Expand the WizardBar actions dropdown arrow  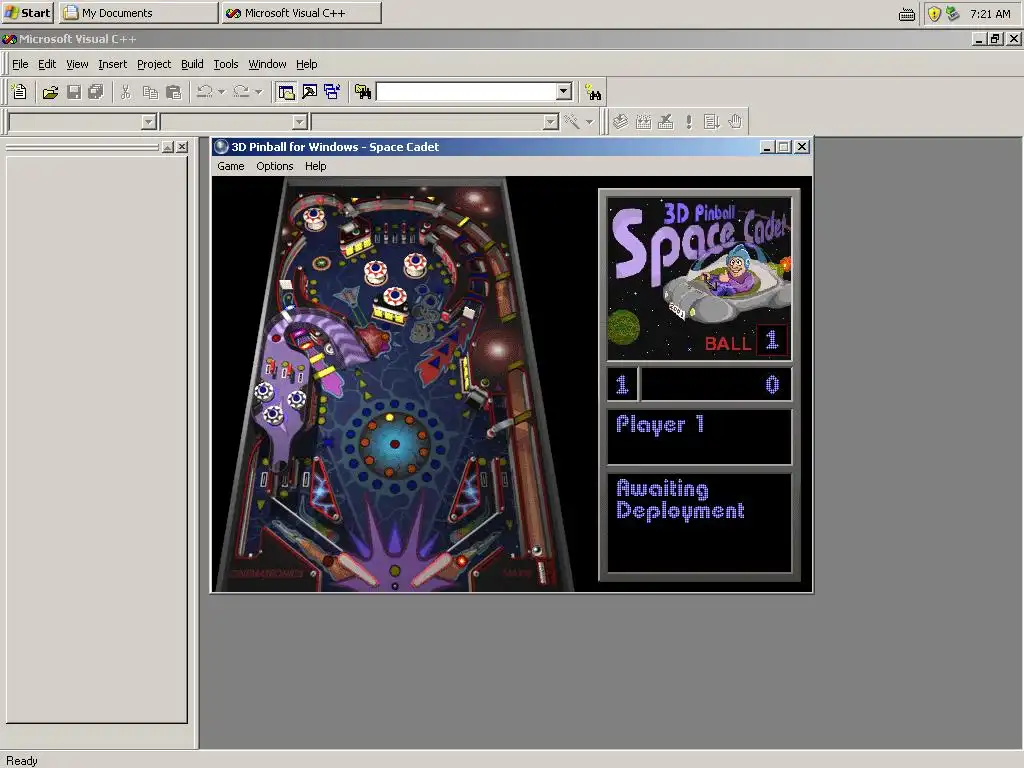click(589, 121)
